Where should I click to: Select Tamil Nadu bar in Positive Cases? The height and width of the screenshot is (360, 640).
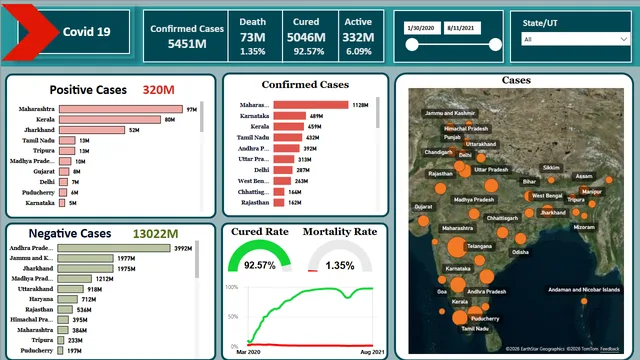click(x=67, y=140)
